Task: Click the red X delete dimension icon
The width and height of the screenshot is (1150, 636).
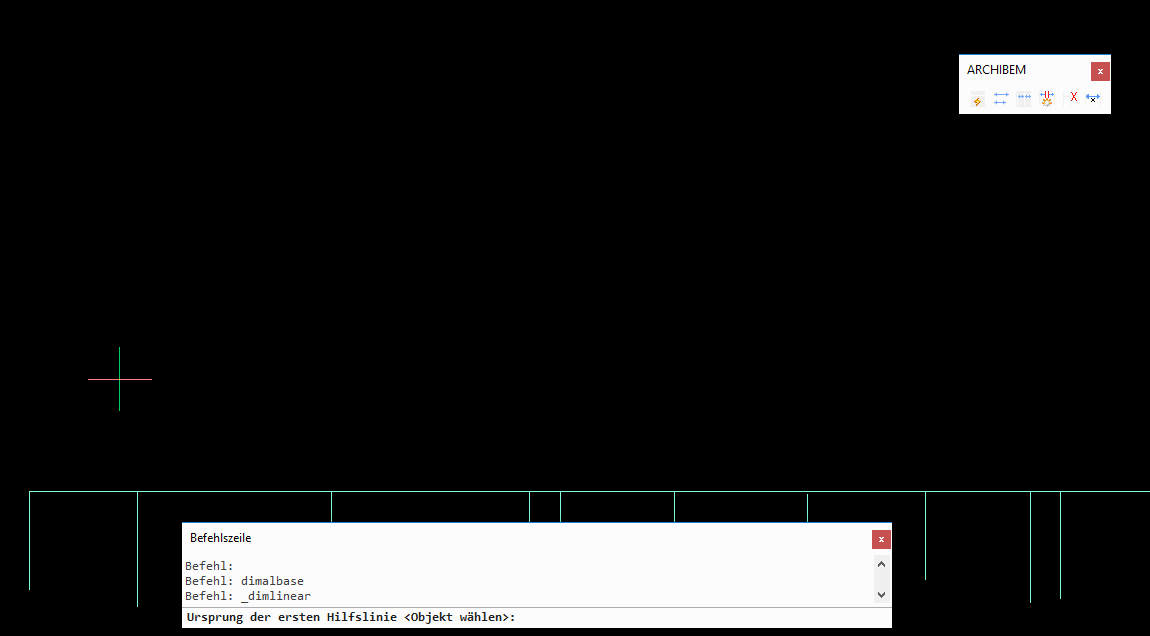Action: 1074,97
